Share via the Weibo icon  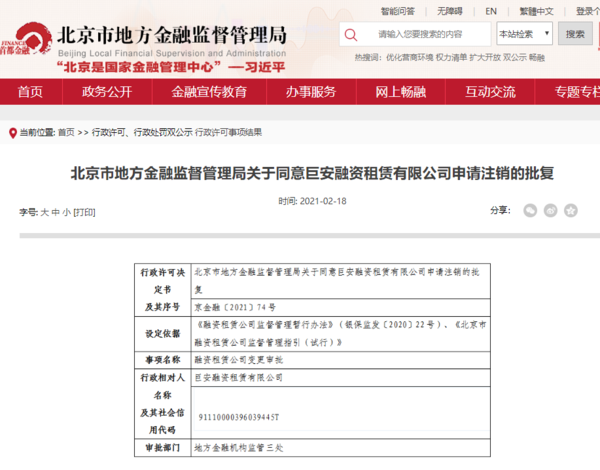550,210
